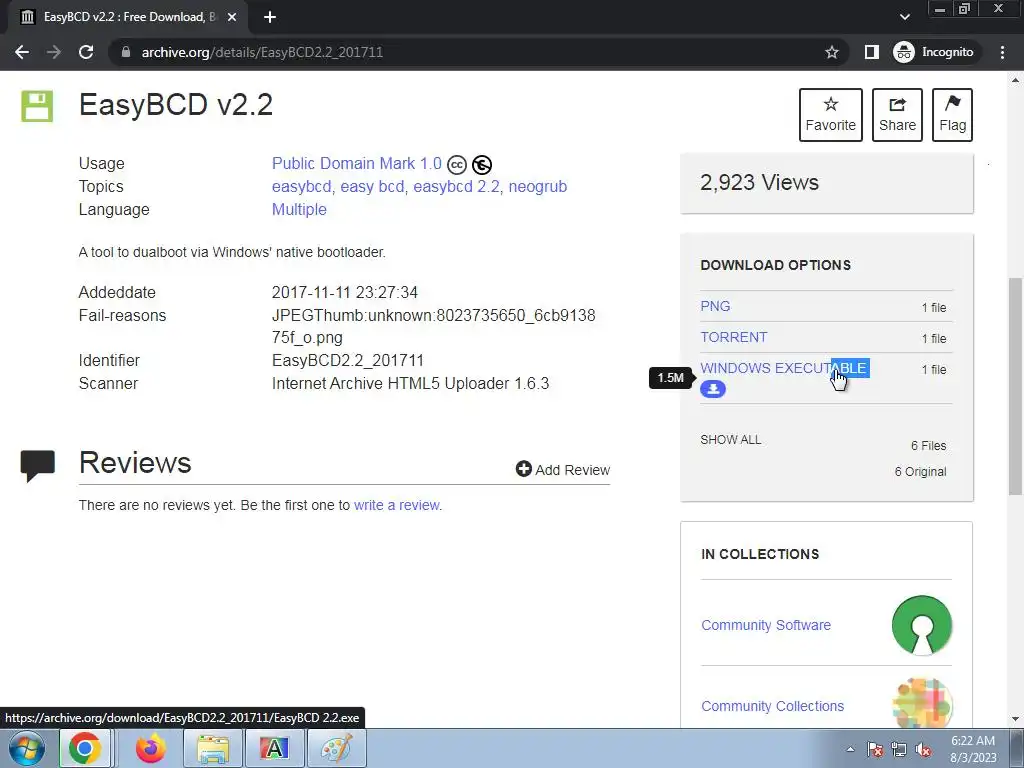
Task: Click the padlock site info icon
Action: [126, 52]
